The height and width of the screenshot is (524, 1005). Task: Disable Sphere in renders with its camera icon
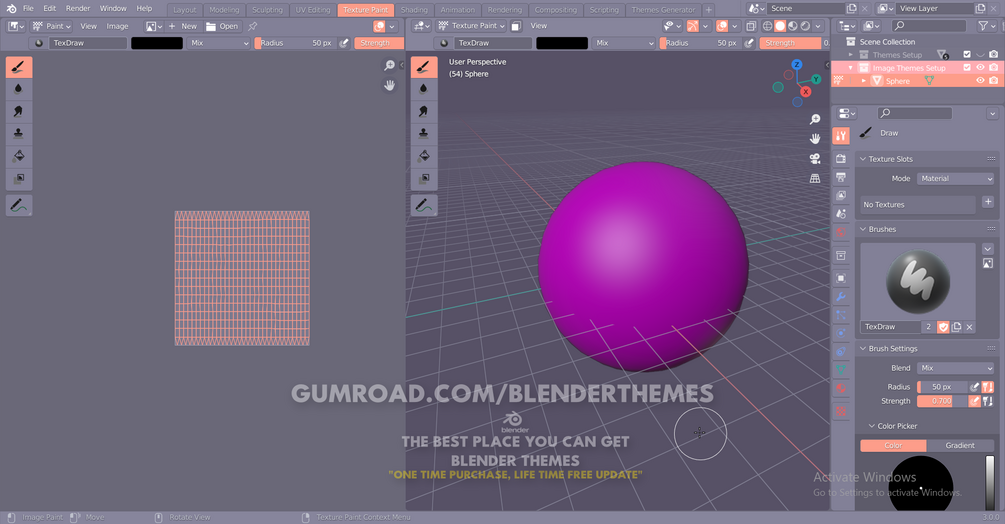[x=993, y=81]
